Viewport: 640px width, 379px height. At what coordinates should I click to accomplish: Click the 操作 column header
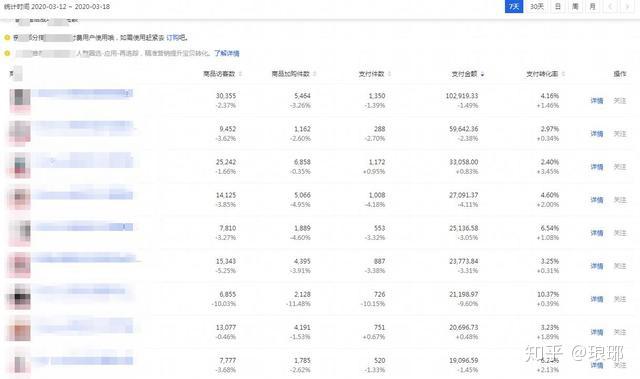[x=620, y=74]
